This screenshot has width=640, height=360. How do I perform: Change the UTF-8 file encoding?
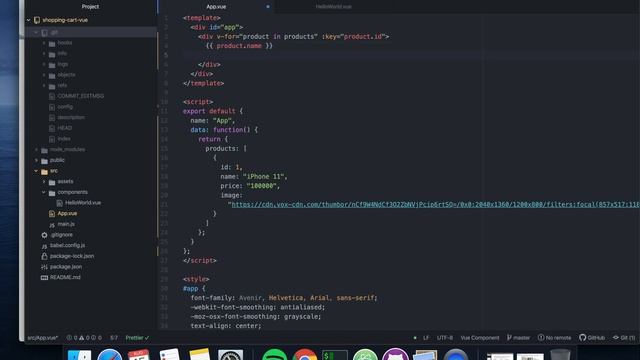444,338
